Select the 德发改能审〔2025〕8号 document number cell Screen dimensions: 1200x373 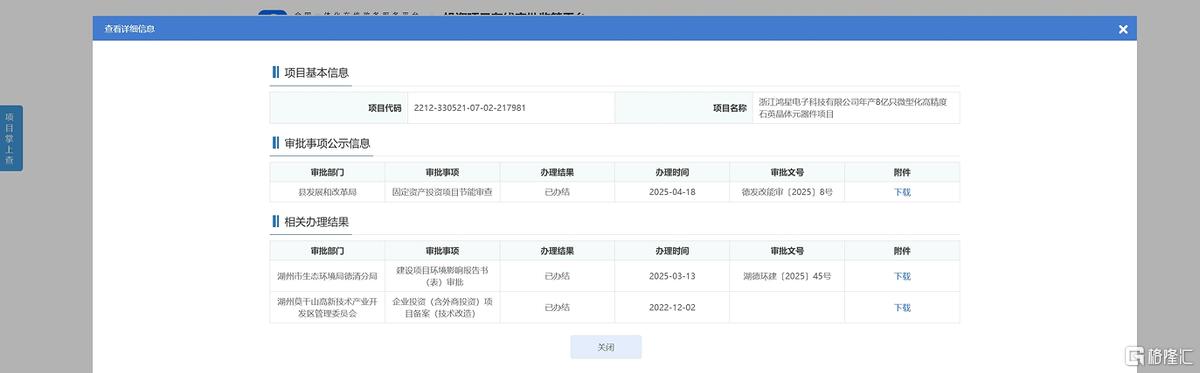coord(787,192)
